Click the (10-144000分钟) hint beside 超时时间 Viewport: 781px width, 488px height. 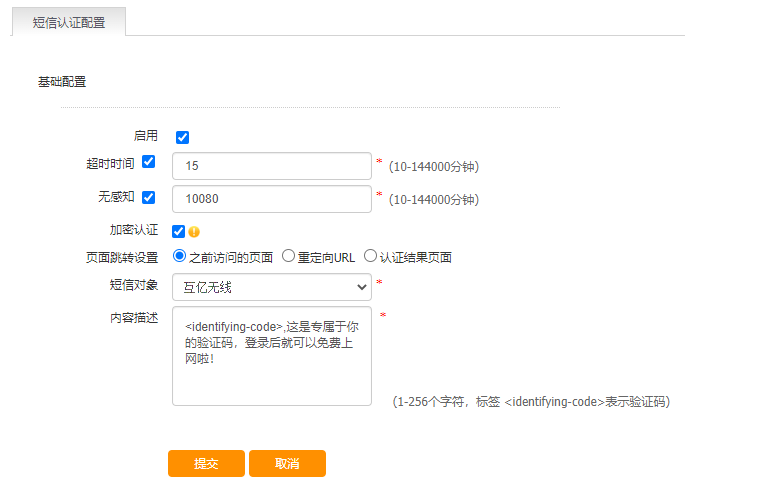434,166
